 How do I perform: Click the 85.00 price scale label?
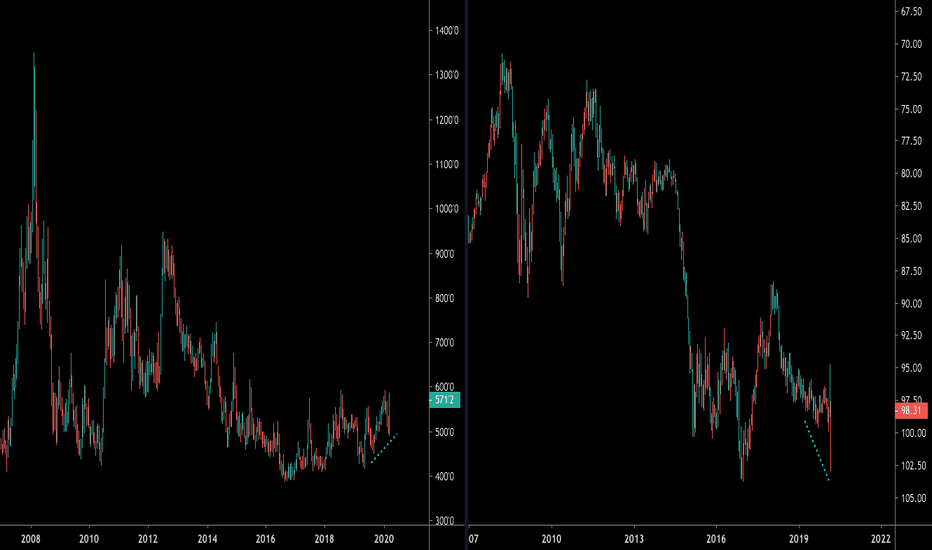tap(911, 238)
